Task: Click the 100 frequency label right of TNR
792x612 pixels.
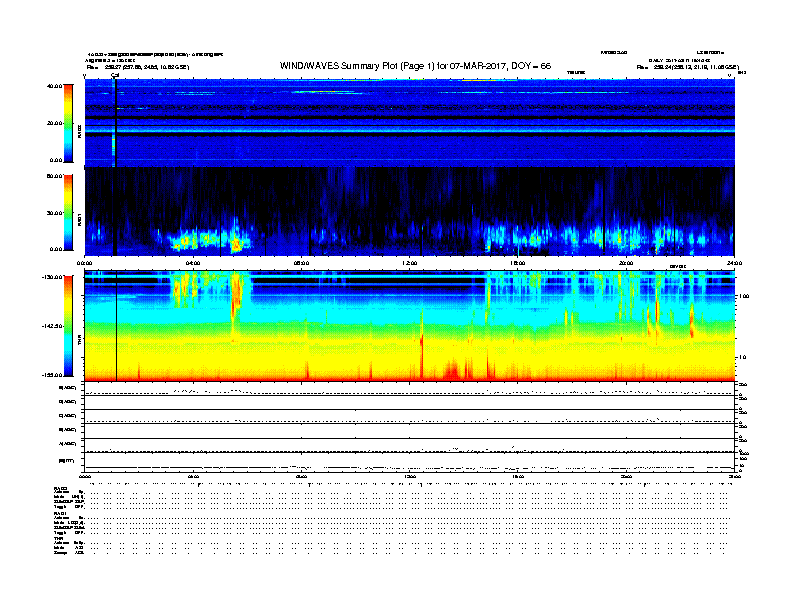Action: click(x=744, y=296)
